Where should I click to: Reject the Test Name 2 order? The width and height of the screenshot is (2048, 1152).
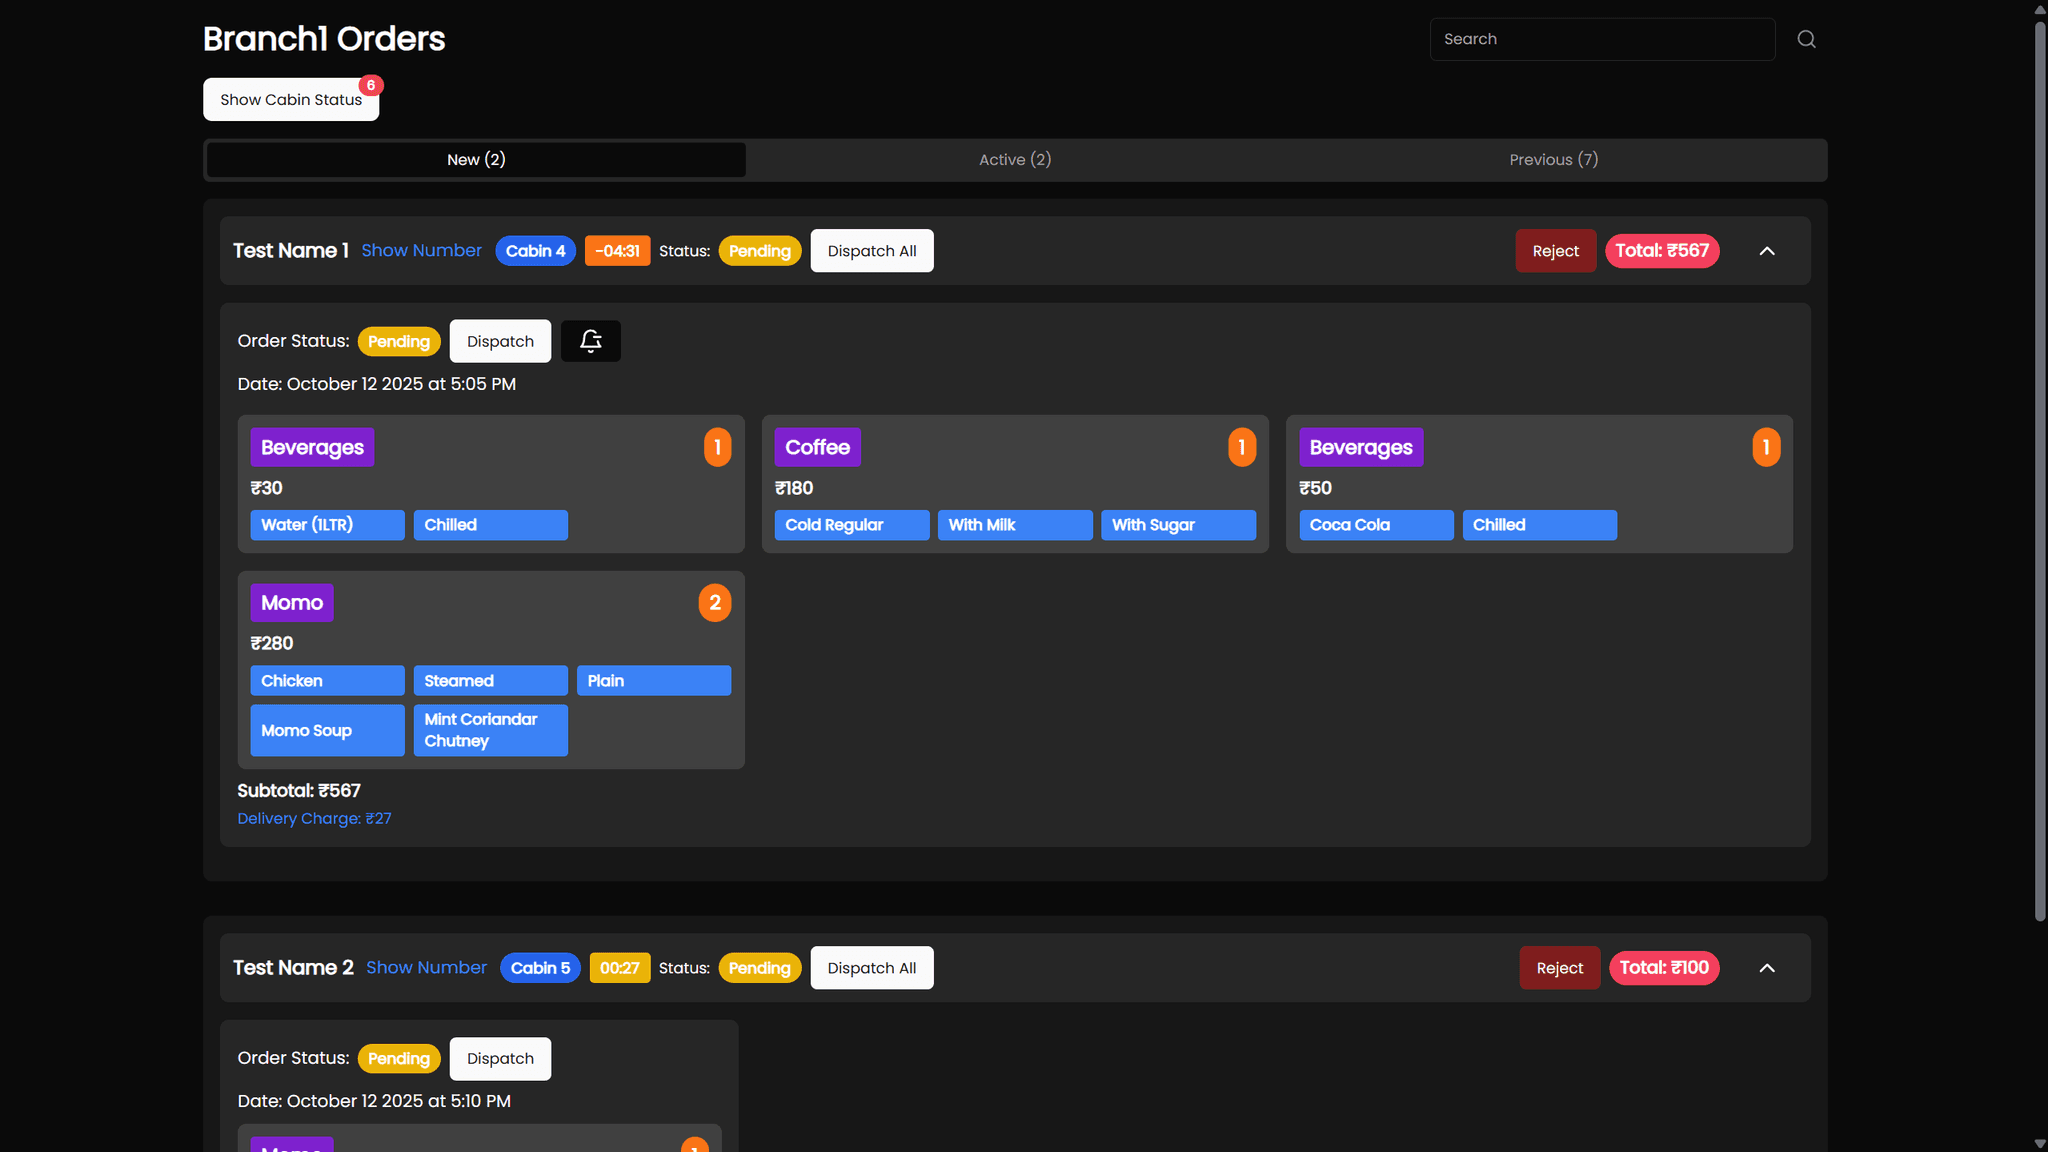[1559, 968]
